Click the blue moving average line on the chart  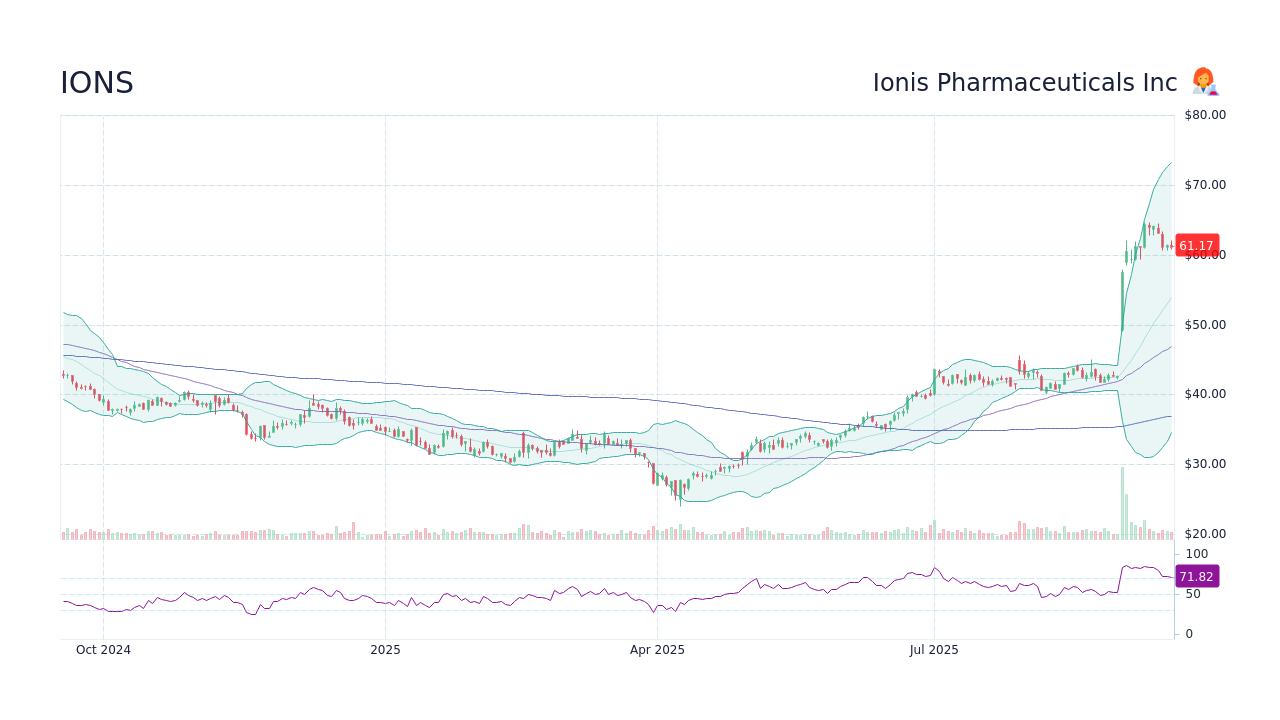click(500, 390)
